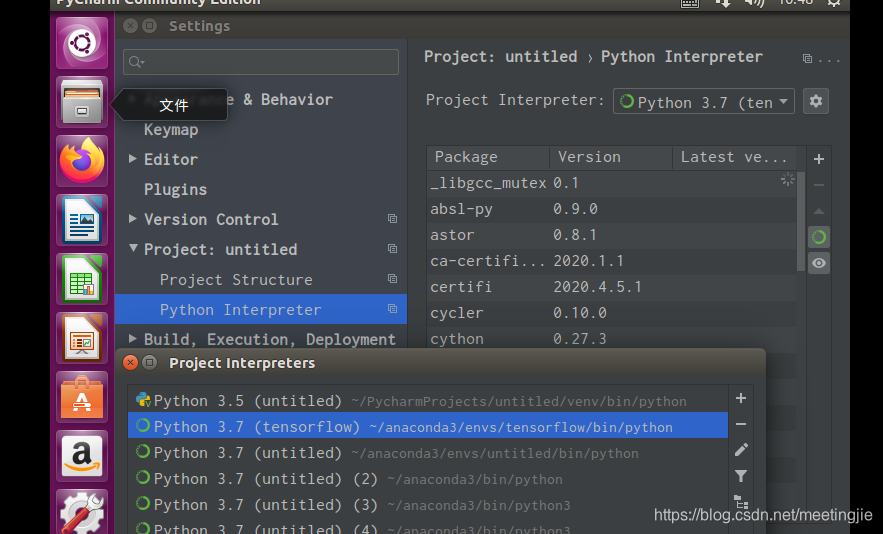Expand Build, Execution, Deployment section
The width and height of the screenshot is (883, 534).
133,339
